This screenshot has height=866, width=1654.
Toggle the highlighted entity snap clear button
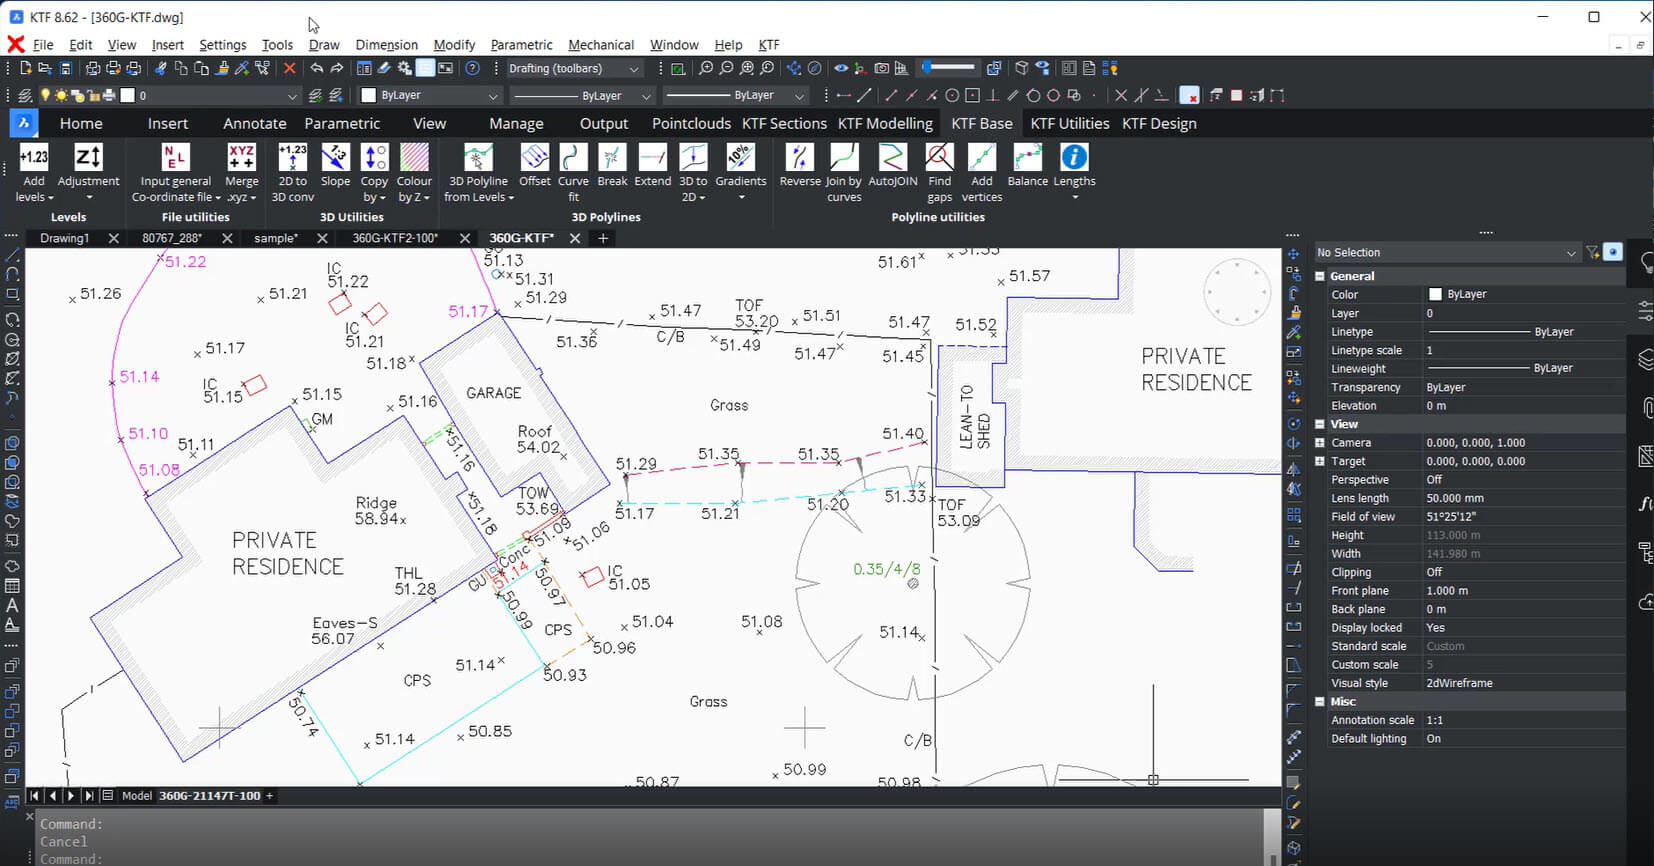click(1189, 96)
